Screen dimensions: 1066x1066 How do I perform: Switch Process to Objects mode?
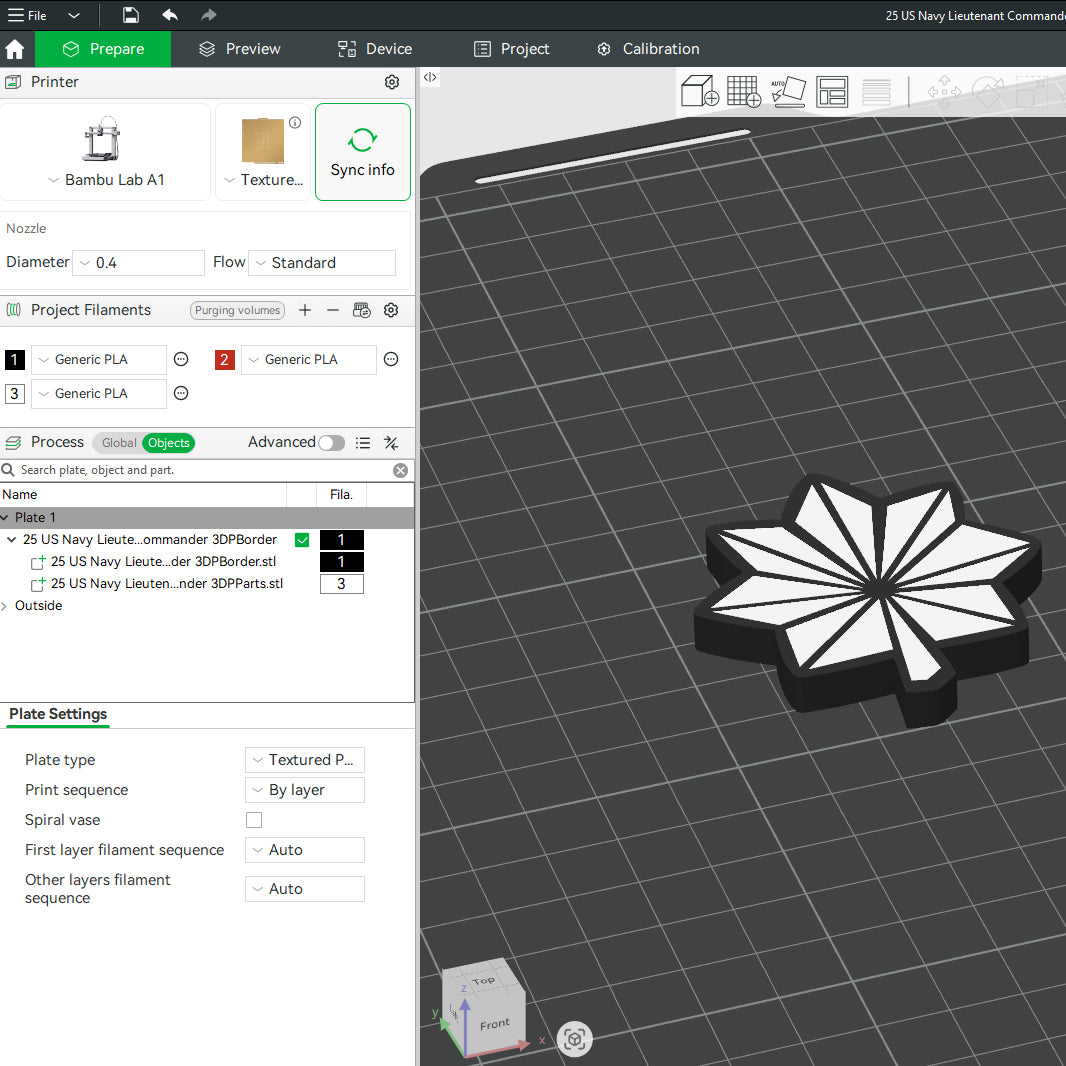(169, 443)
